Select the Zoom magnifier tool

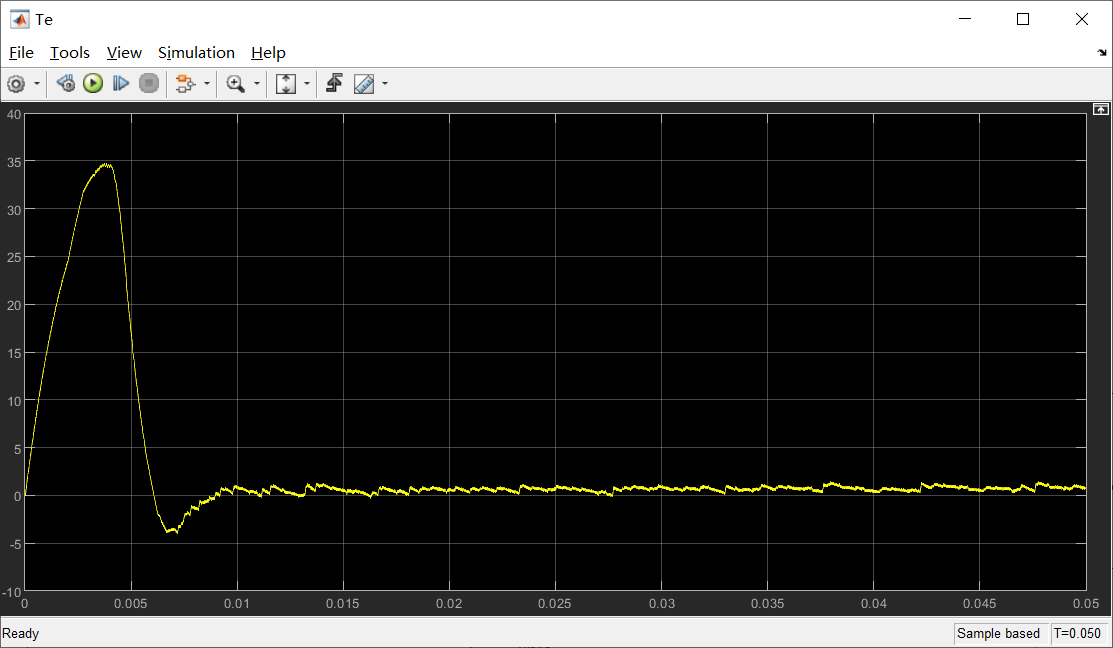pyautogui.click(x=236, y=84)
